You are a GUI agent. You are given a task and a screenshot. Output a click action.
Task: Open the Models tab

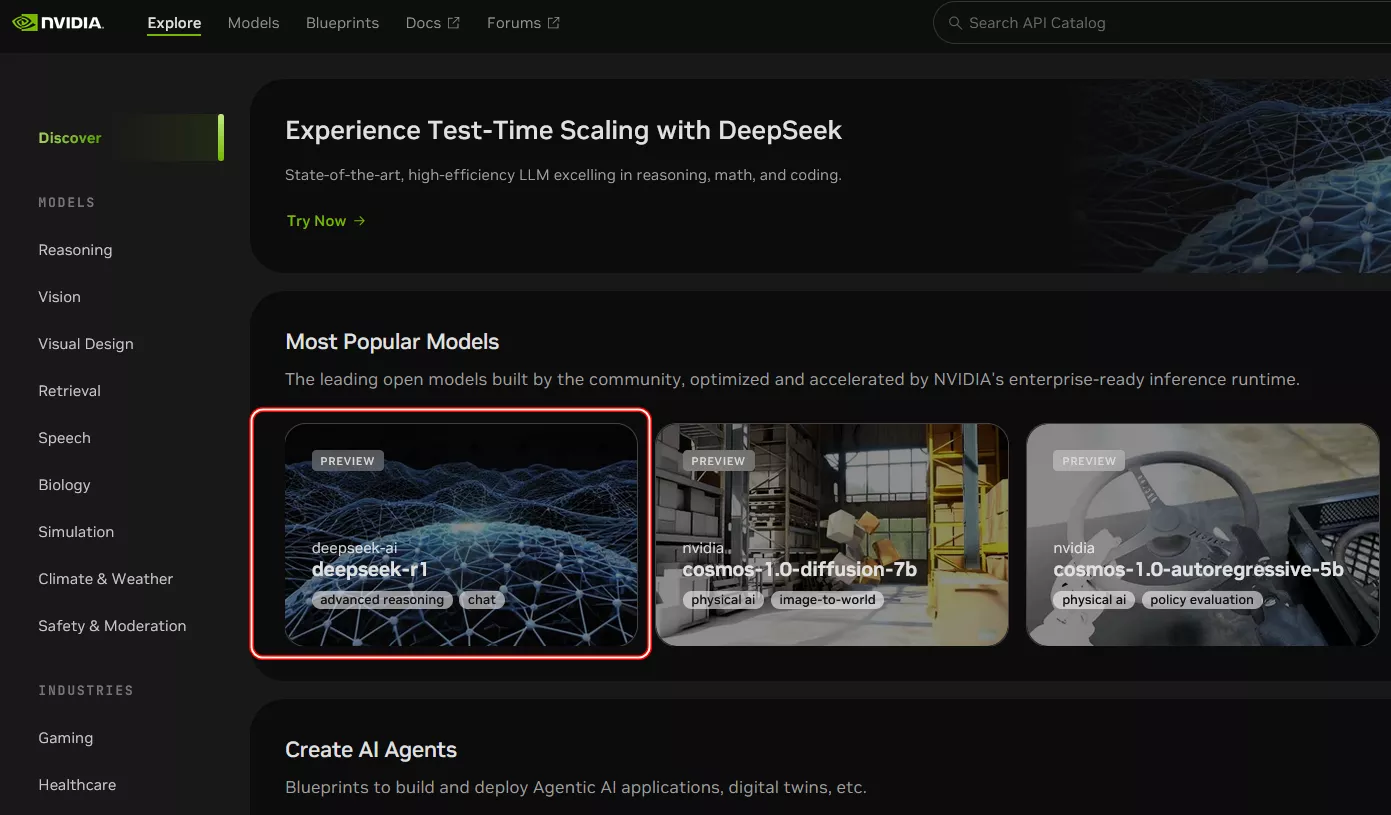[x=254, y=23]
